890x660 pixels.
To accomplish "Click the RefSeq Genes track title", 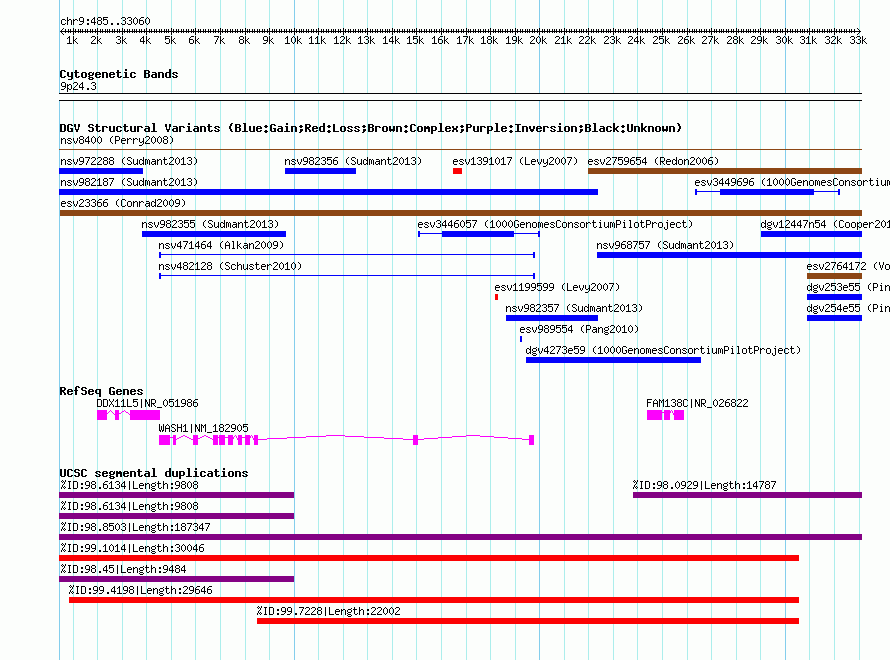I will coord(101,391).
